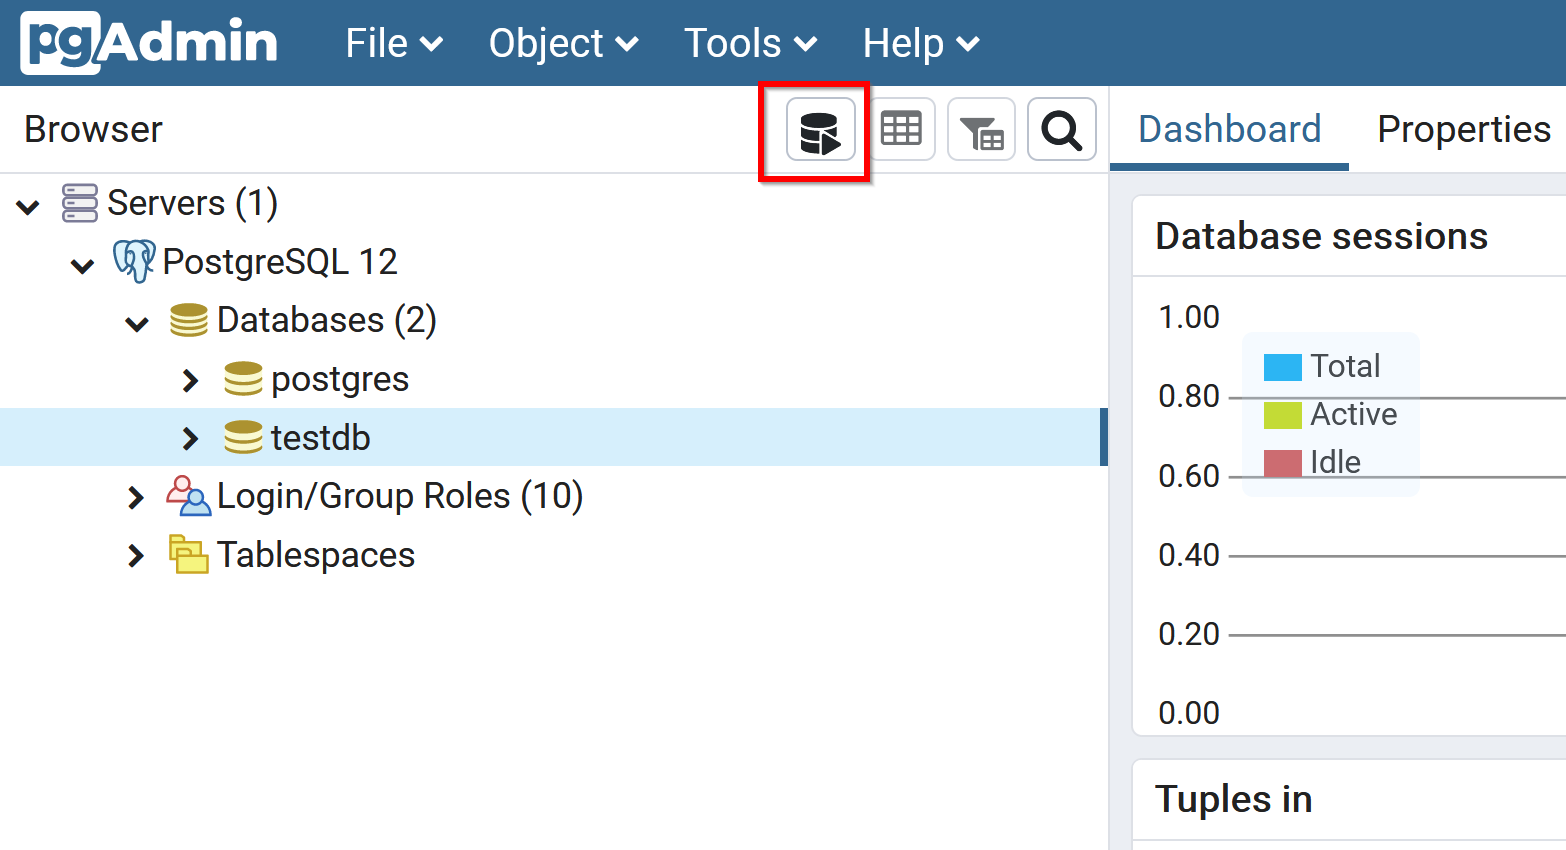Viewport: 1566px width, 850px height.
Task: Collapse the Servers tree node
Action: click(28, 206)
